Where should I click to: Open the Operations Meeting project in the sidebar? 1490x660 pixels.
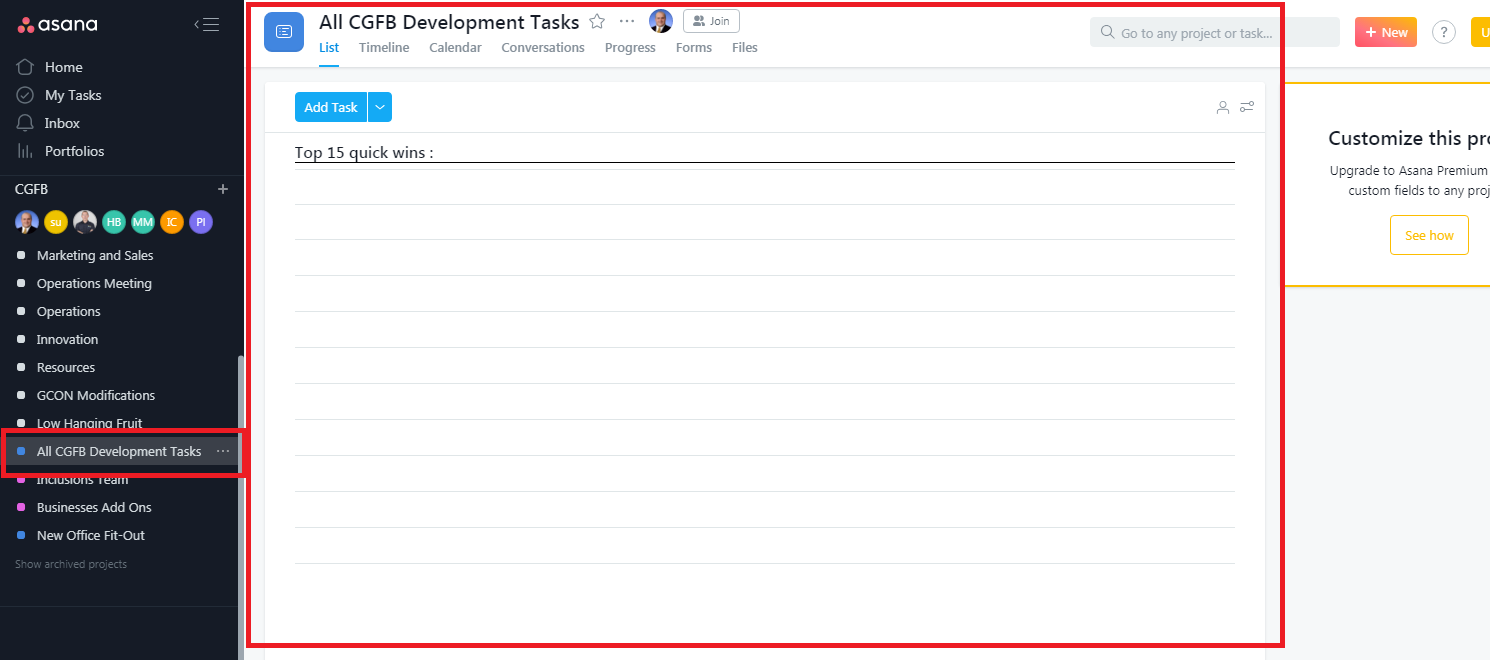click(94, 283)
